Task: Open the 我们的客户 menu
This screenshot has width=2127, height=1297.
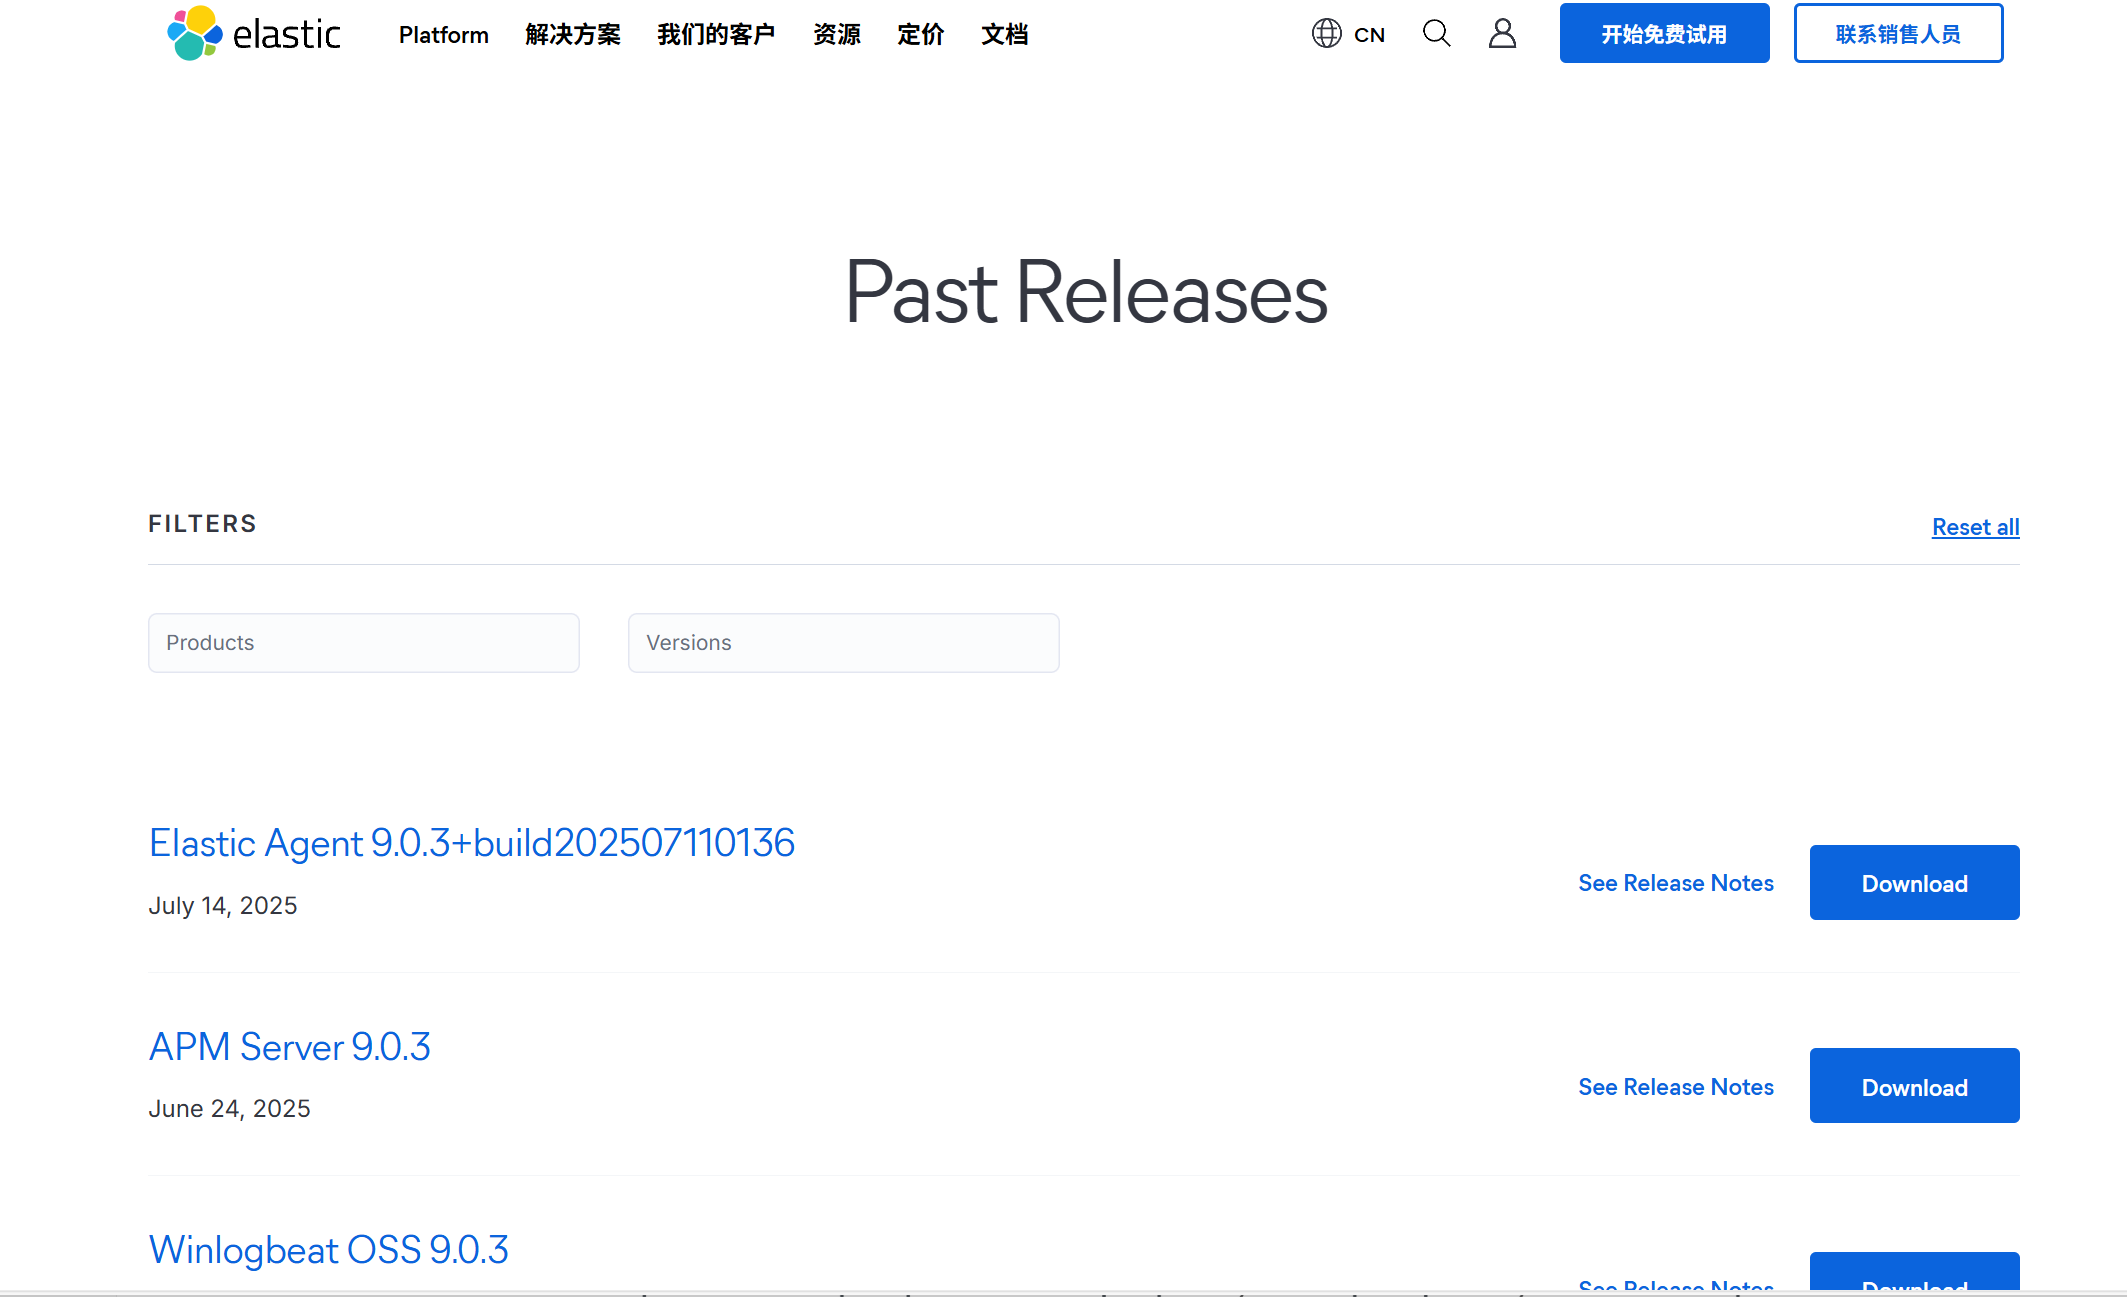Action: (x=716, y=35)
